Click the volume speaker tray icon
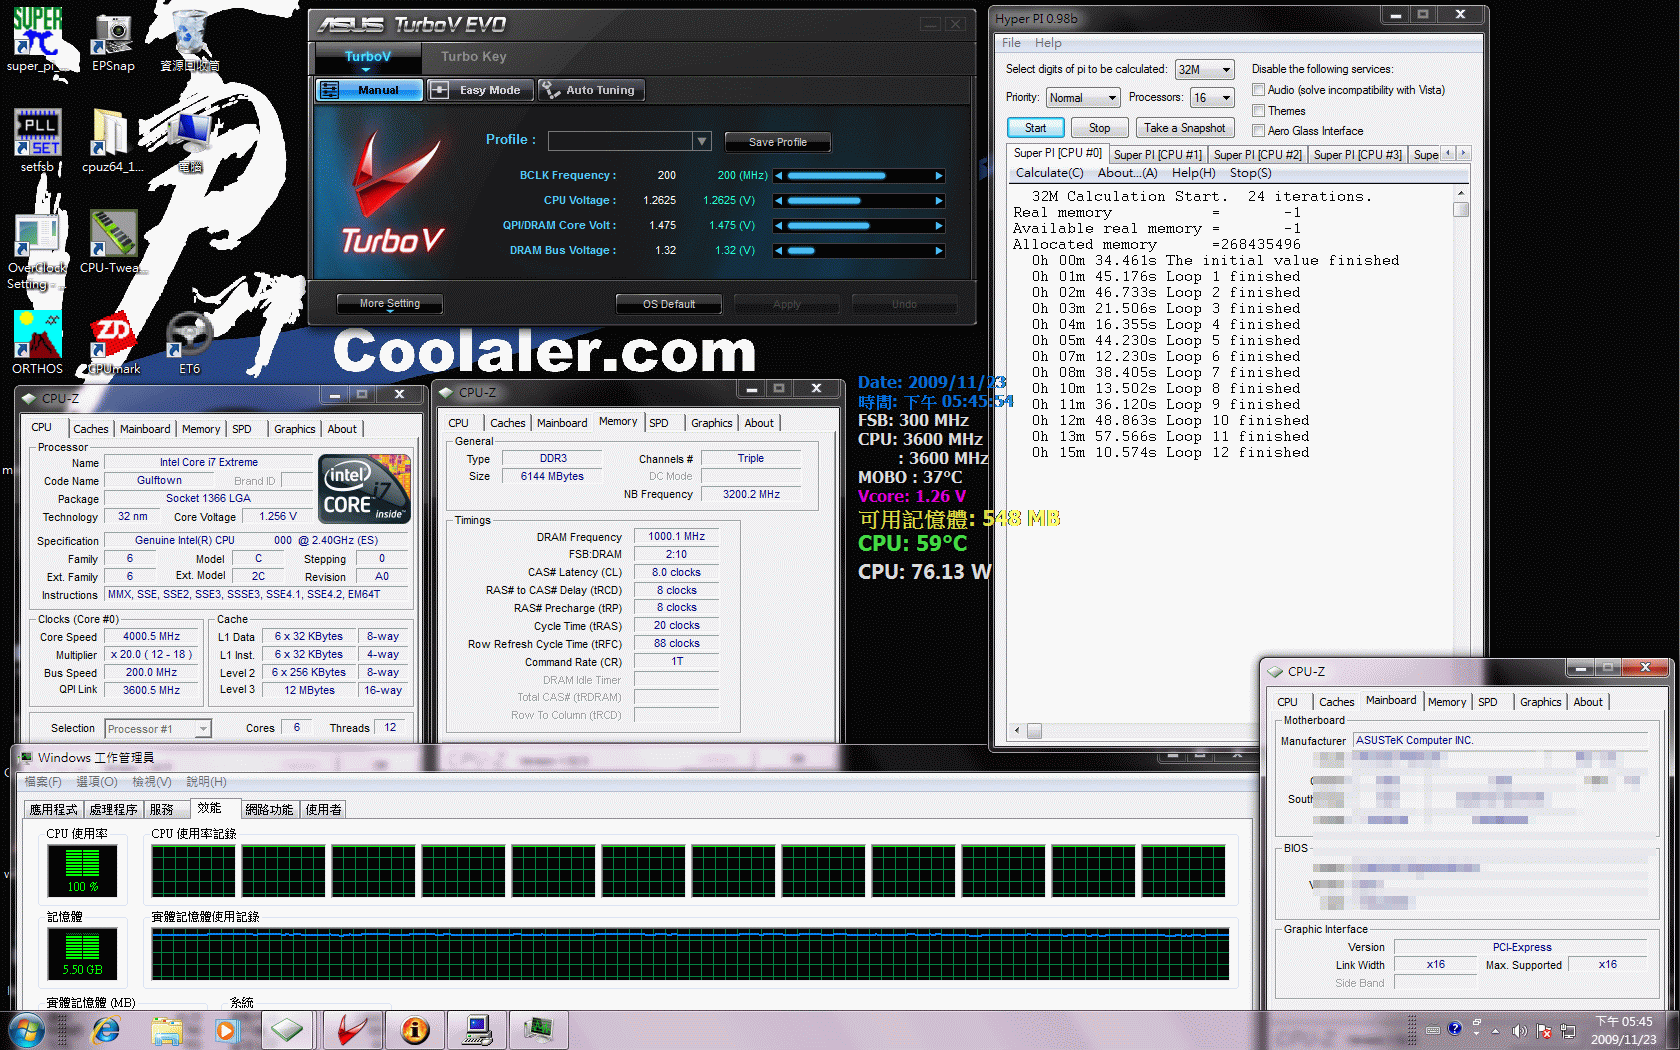This screenshot has height=1050, width=1680. (x=1519, y=1030)
